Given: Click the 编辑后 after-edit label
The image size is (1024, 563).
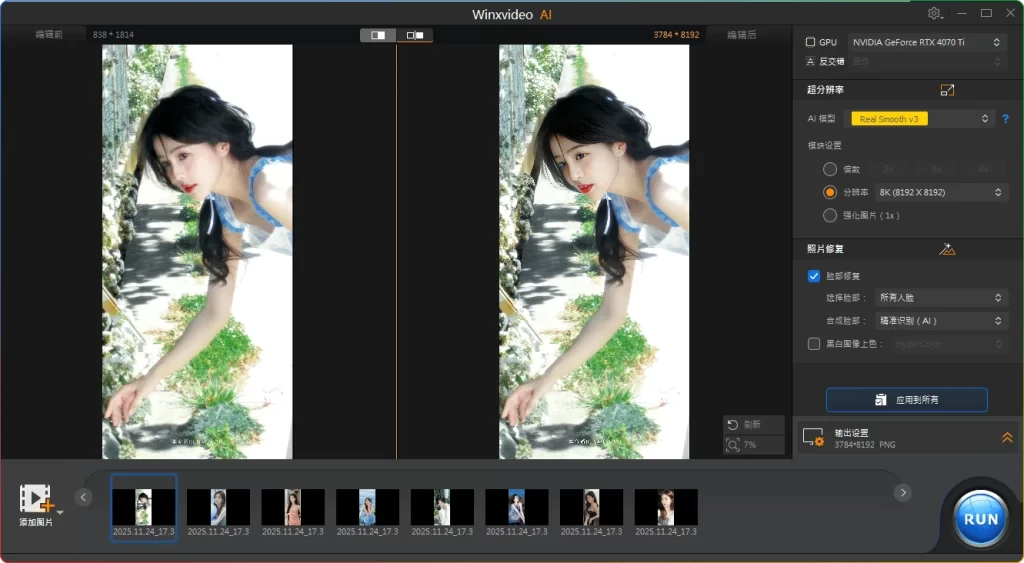Looking at the screenshot, I should point(742,35).
